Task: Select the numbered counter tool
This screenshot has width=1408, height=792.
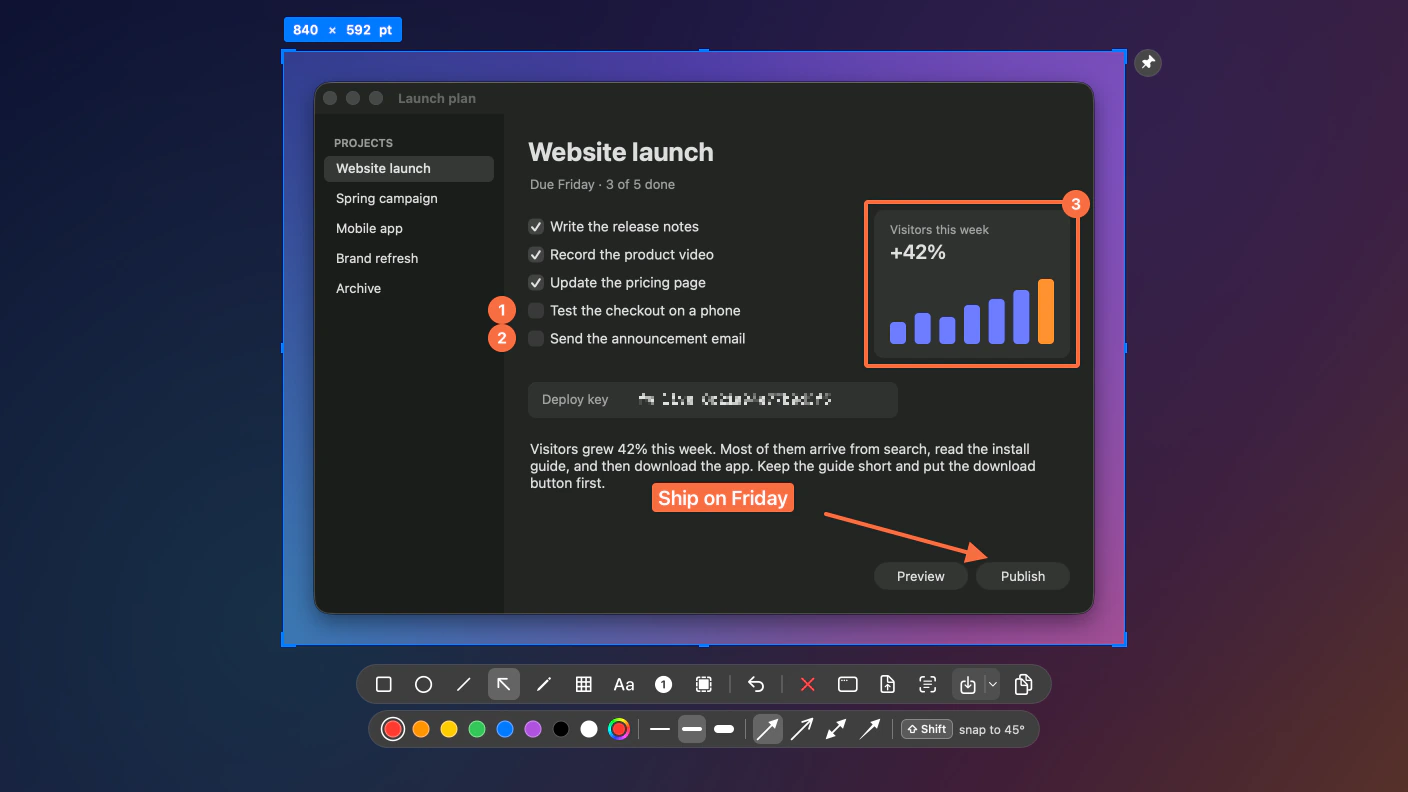Action: (664, 685)
